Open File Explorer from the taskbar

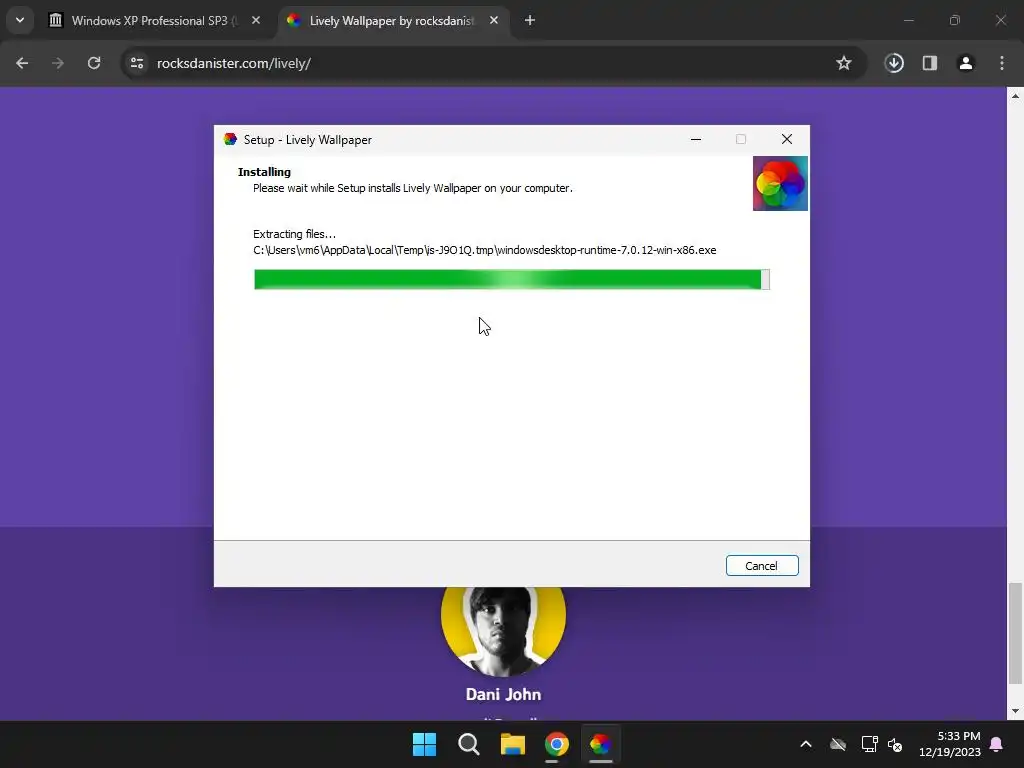[x=513, y=744]
